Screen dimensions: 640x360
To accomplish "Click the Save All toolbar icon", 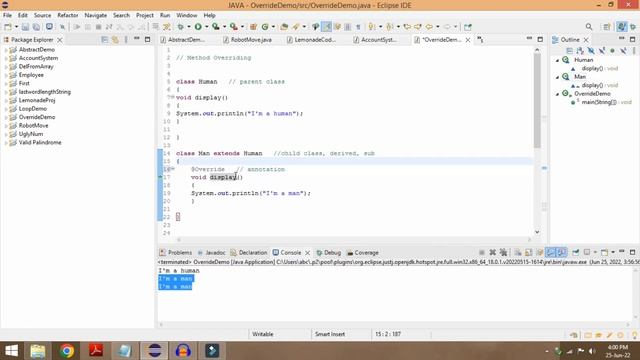I will [x=36, y=27].
